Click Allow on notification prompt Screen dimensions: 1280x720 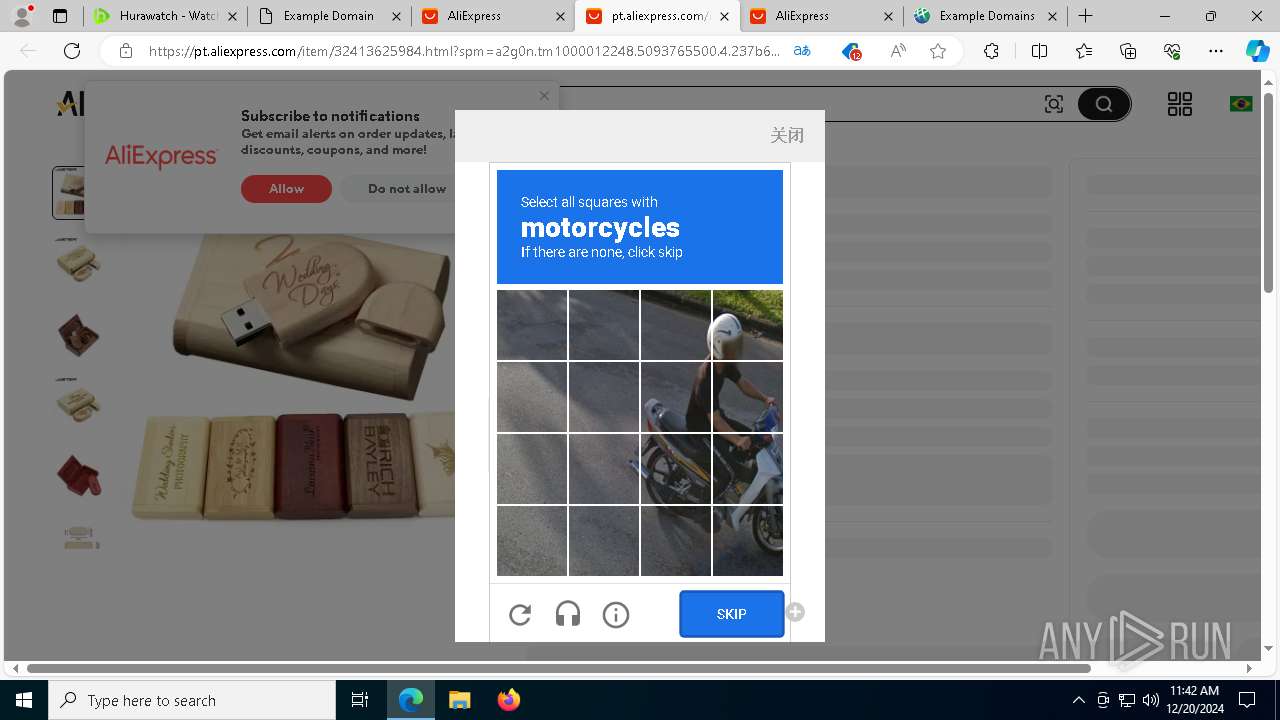point(286,189)
